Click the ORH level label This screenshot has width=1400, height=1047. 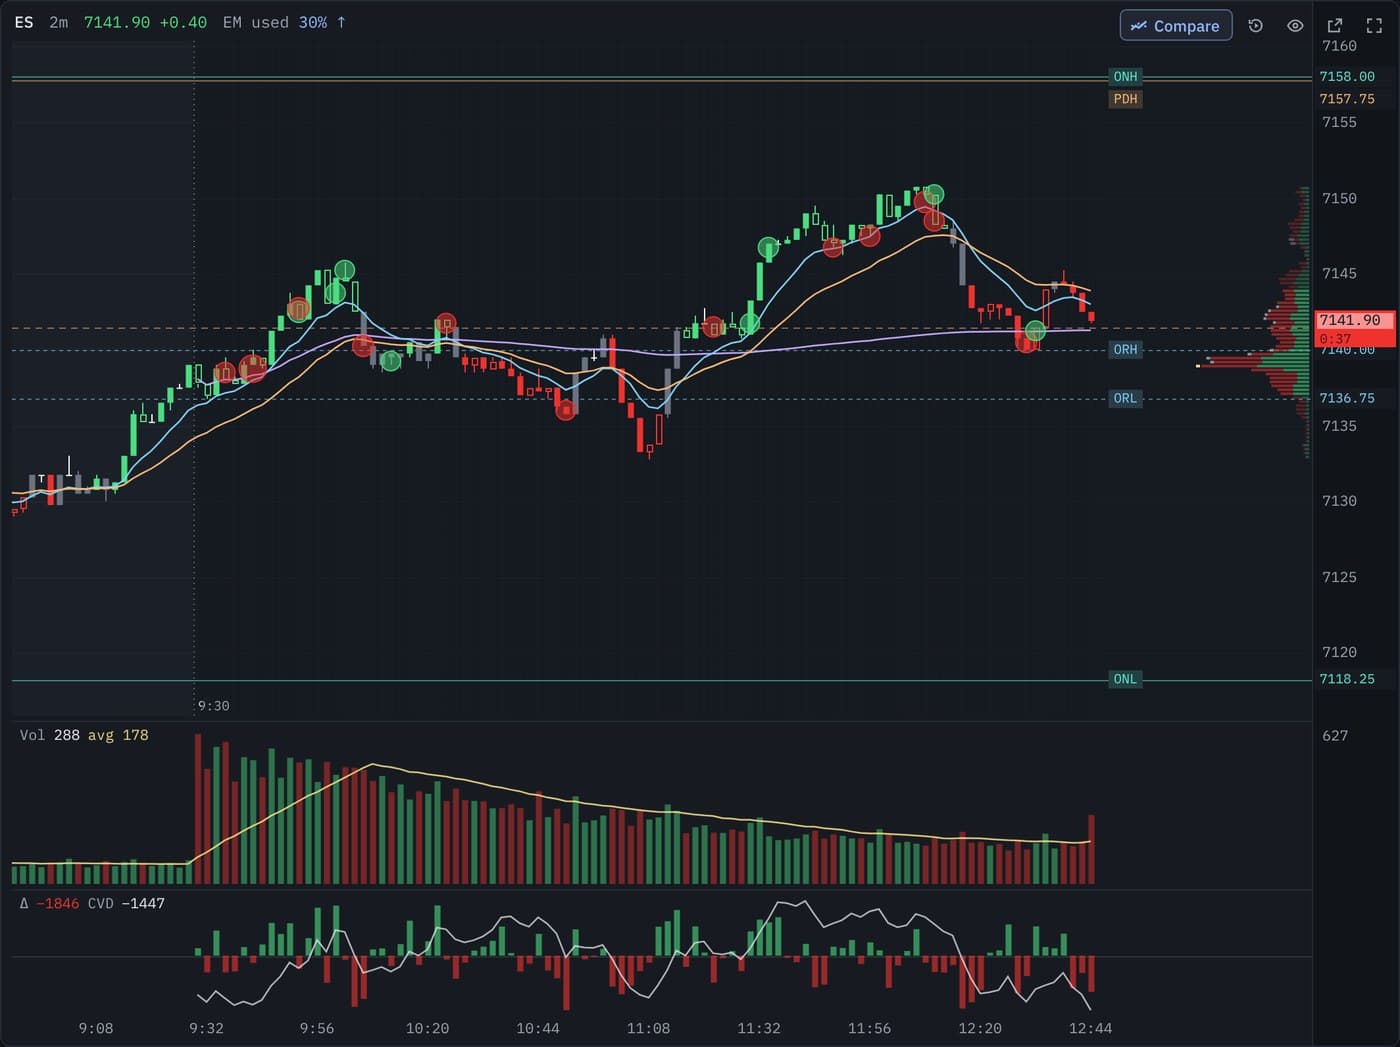coord(1126,350)
